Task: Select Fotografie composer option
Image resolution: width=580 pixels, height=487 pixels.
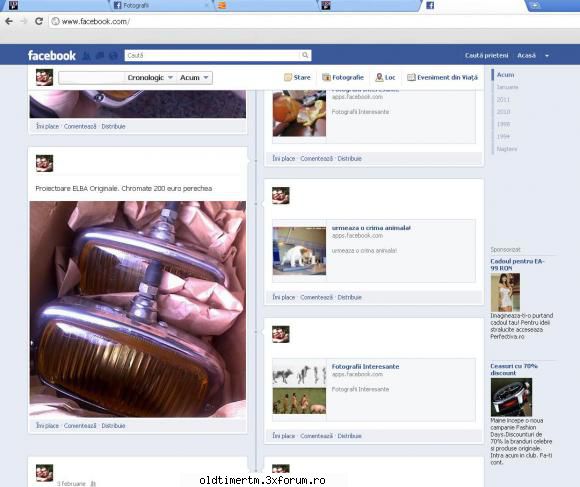Action: tap(343, 77)
